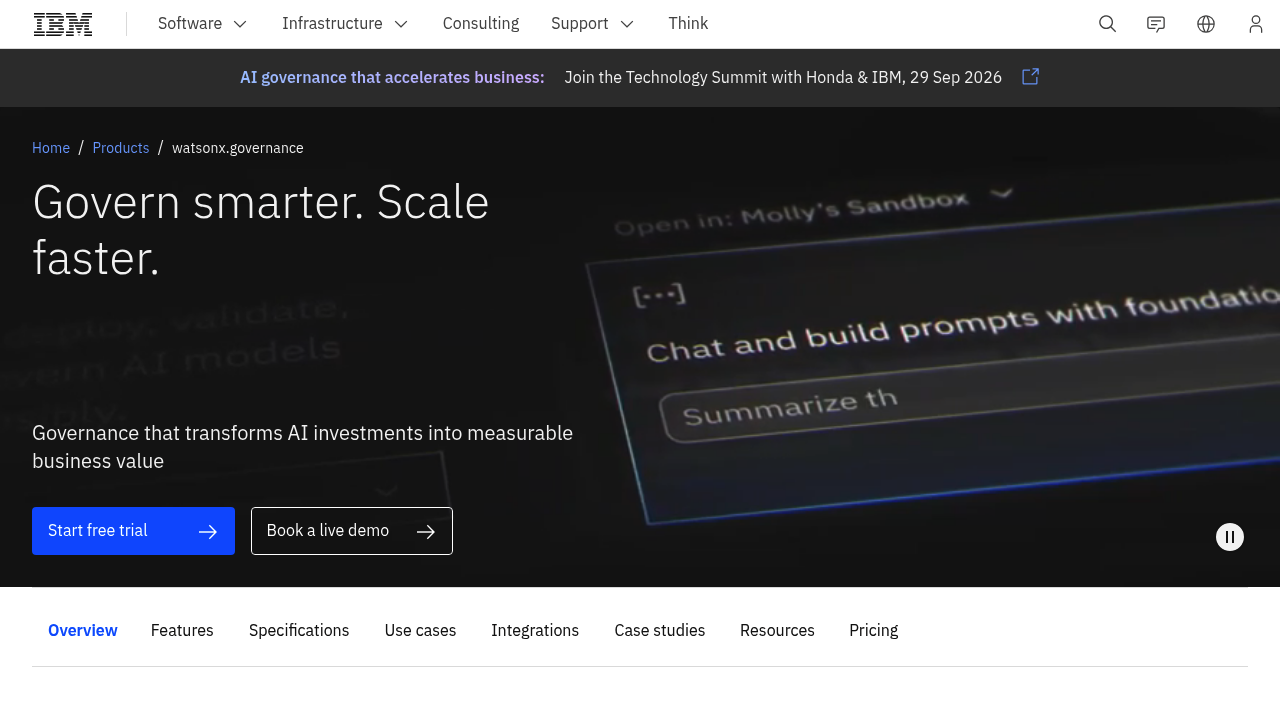Open the search magnifier icon
The width and height of the screenshot is (1280, 720).
coord(1107,24)
